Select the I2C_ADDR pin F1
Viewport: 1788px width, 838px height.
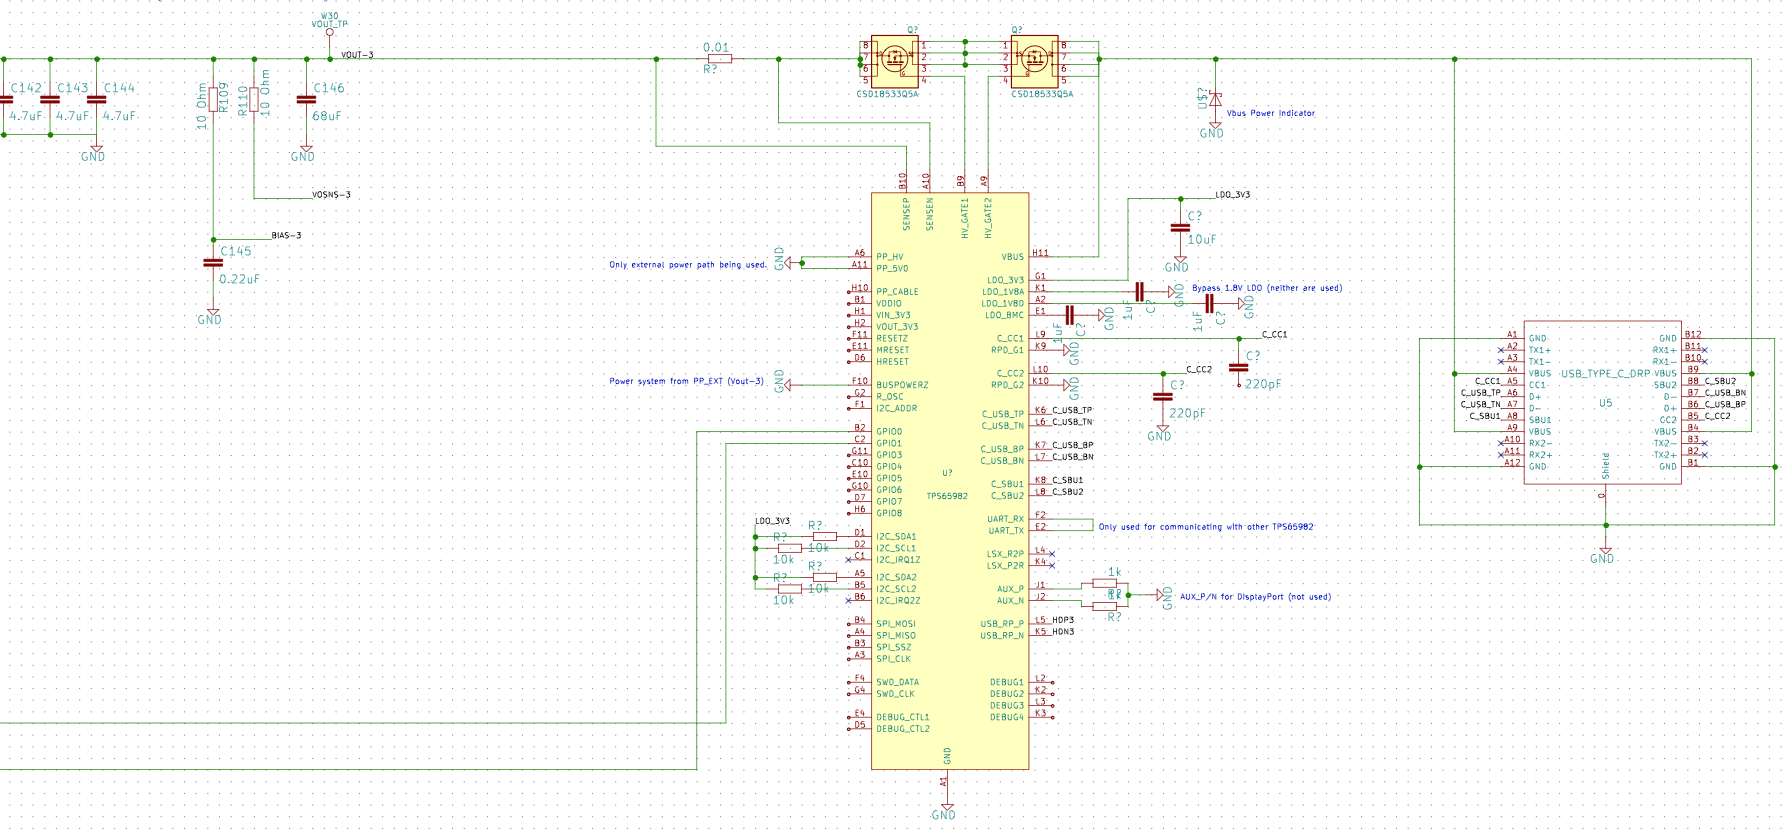point(859,406)
